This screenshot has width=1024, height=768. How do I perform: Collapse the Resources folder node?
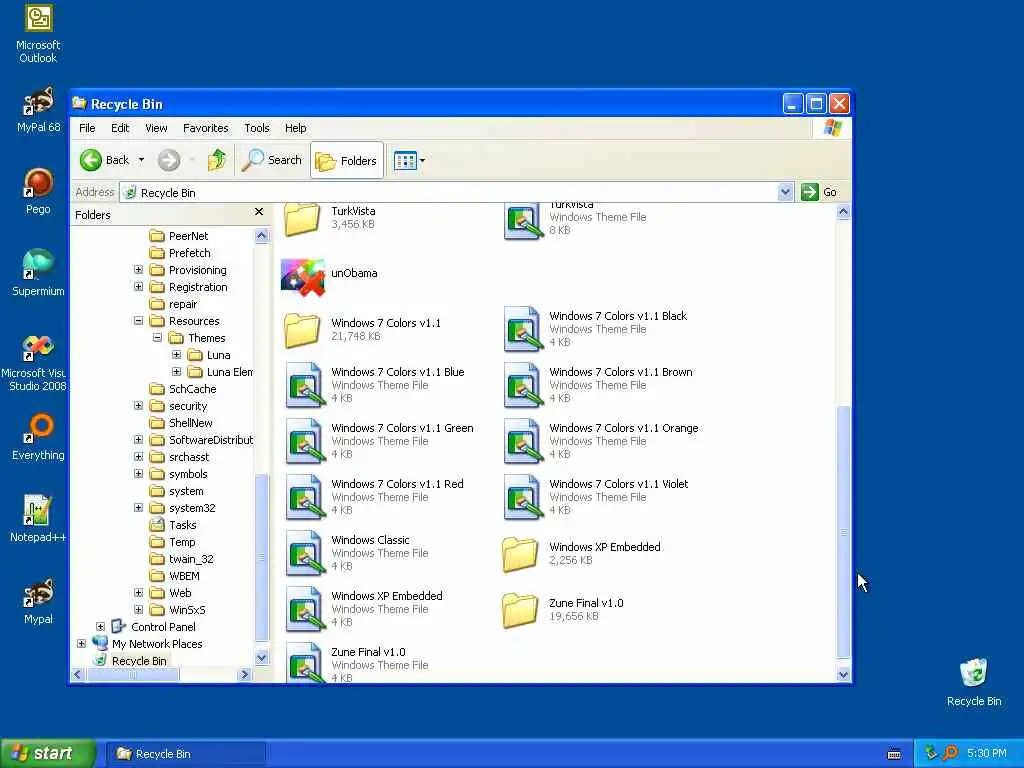[138, 321]
